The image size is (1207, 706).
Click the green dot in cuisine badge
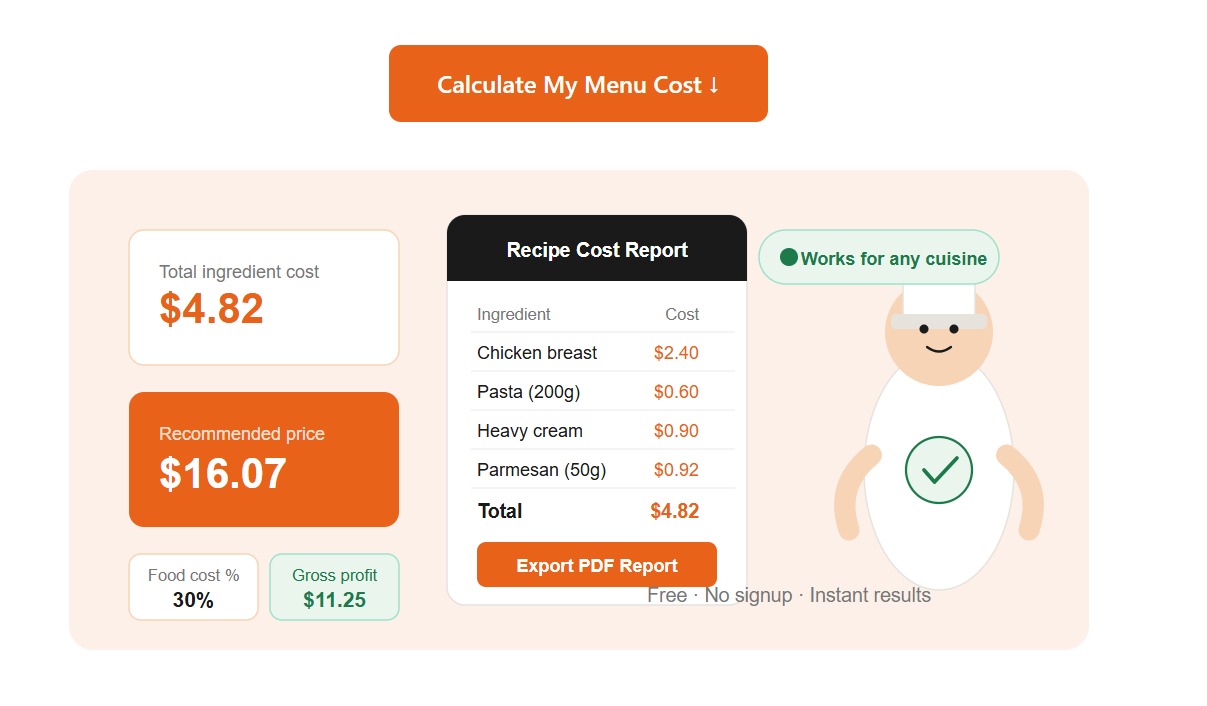(788, 257)
